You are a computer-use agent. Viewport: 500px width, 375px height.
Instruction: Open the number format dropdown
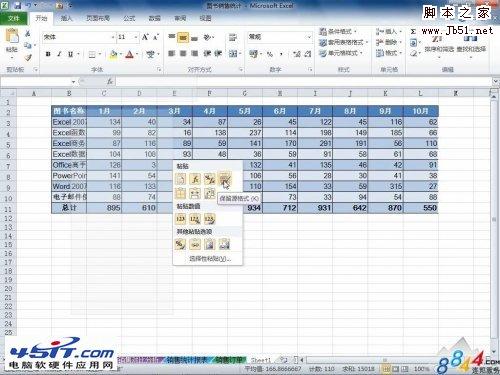(x=309, y=37)
